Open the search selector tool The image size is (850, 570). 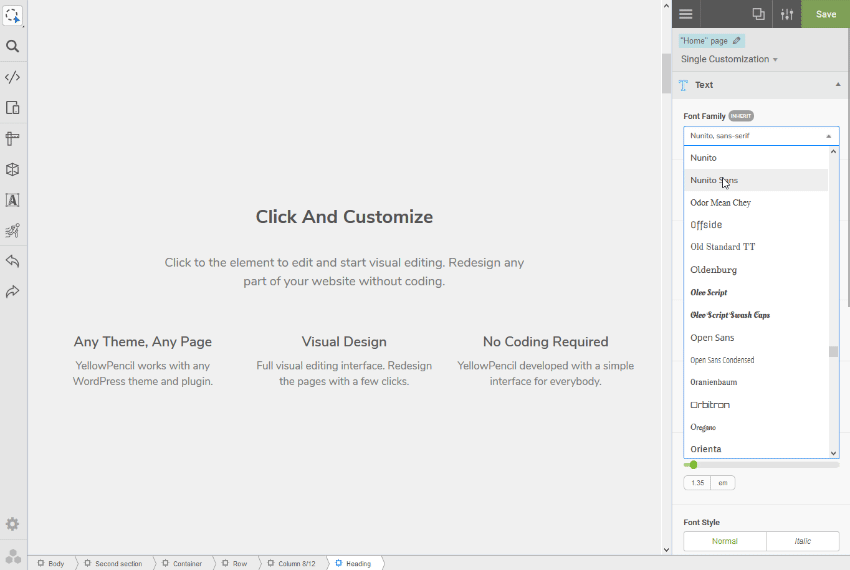pyautogui.click(x=12, y=46)
